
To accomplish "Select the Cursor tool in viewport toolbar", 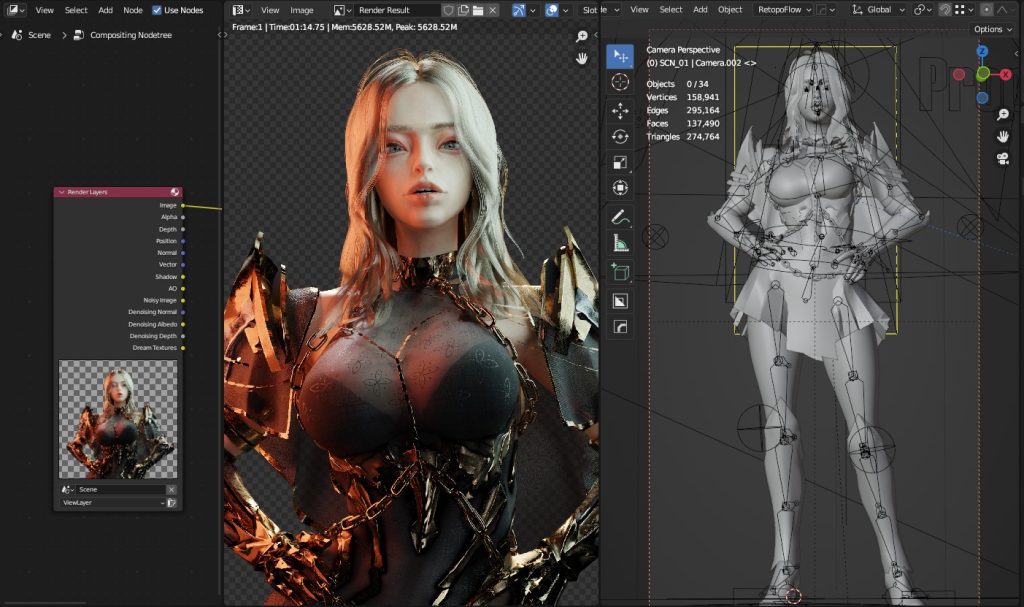I will click(x=620, y=82).
